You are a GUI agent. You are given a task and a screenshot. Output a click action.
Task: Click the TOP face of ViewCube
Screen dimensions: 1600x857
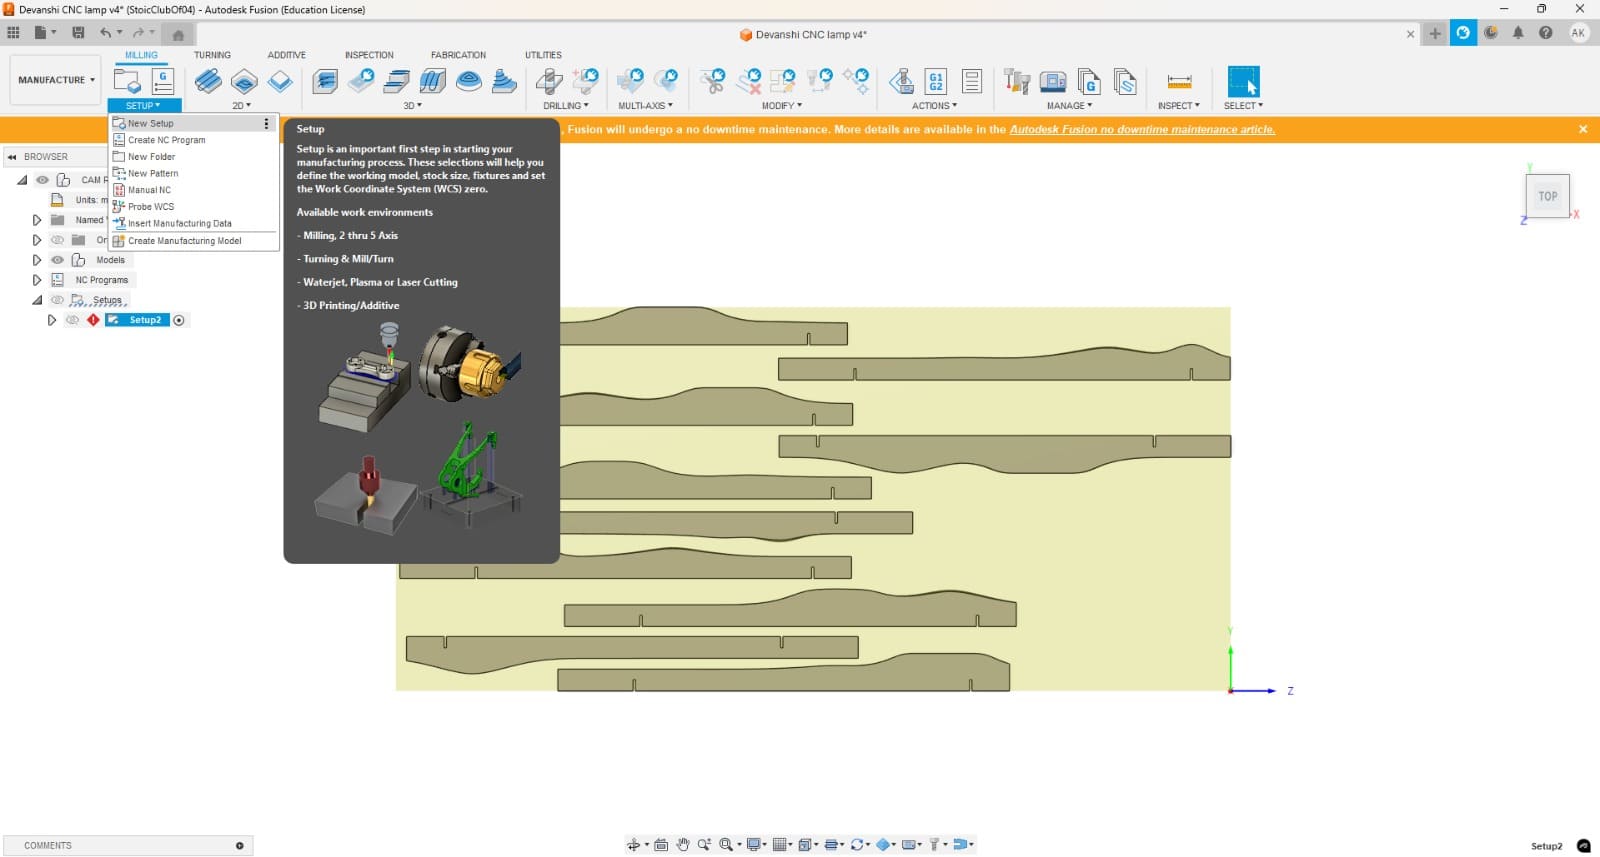tap(1548, 196)
